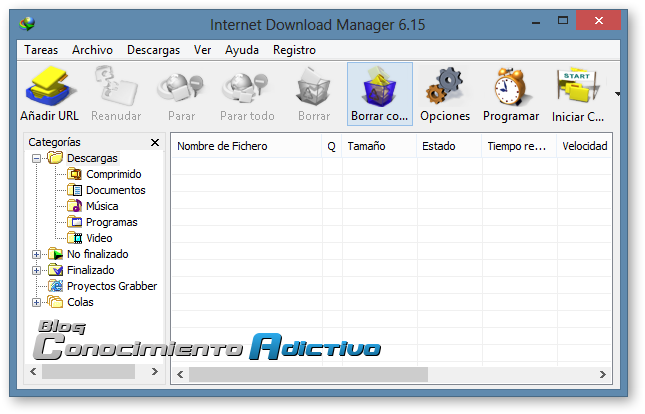Sort by Nombre de Fichero column
Screen dimensions: 645x414
point(246,146)
